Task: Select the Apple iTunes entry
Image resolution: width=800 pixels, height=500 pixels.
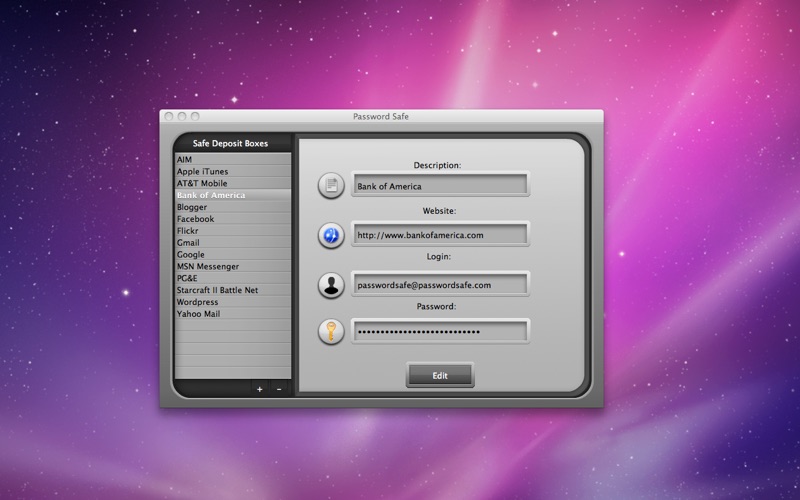Action: 232,172
